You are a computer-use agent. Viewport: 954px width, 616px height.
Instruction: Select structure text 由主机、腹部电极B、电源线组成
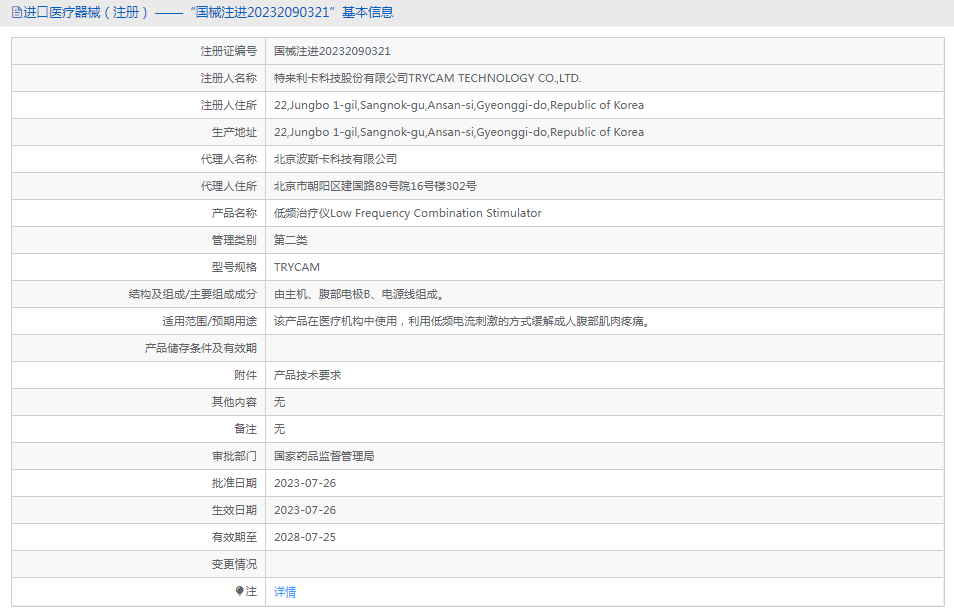point(360,294)
